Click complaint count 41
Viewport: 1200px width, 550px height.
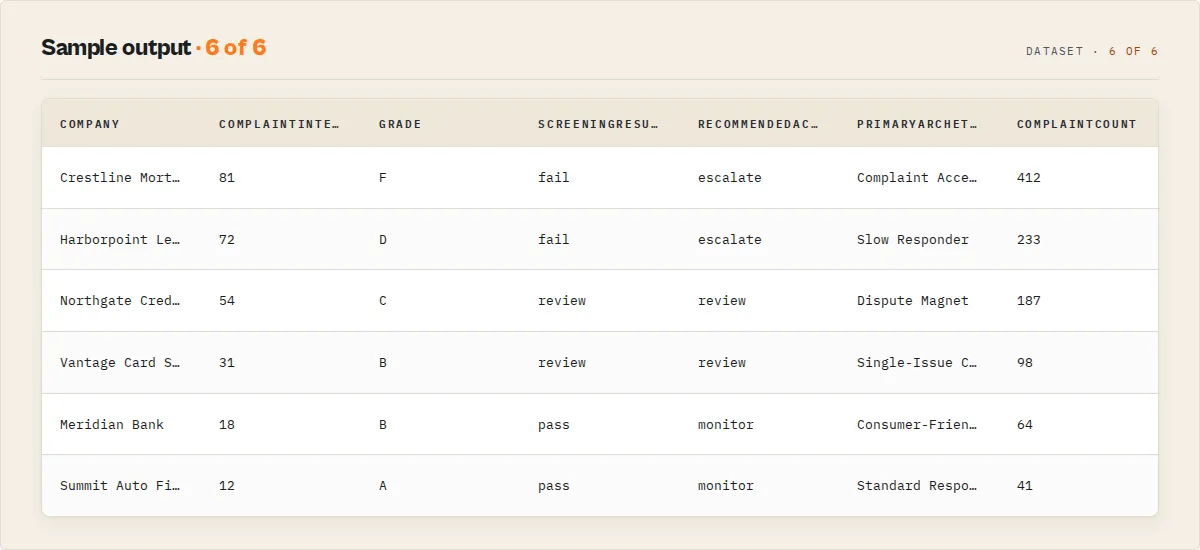point(1025,486)
